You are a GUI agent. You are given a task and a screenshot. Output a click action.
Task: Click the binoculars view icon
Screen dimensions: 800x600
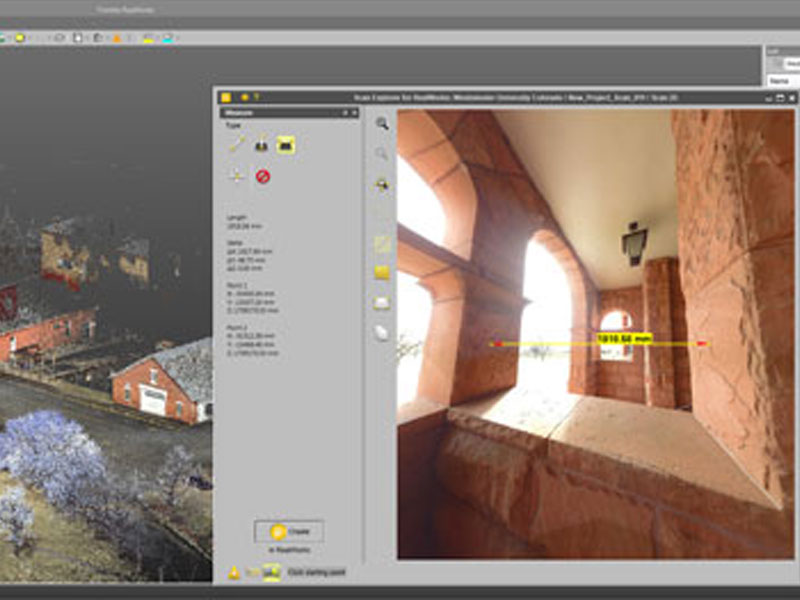[x=382, y=185]
